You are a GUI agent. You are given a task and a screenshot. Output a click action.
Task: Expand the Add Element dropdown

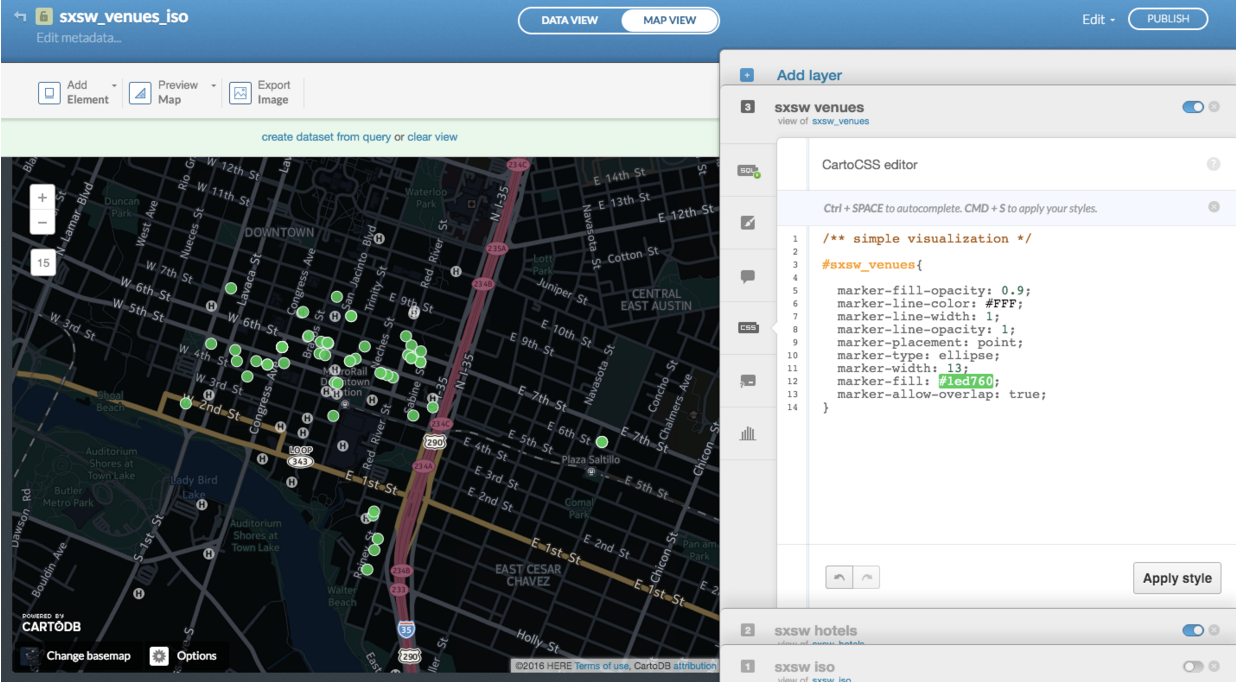114,86
